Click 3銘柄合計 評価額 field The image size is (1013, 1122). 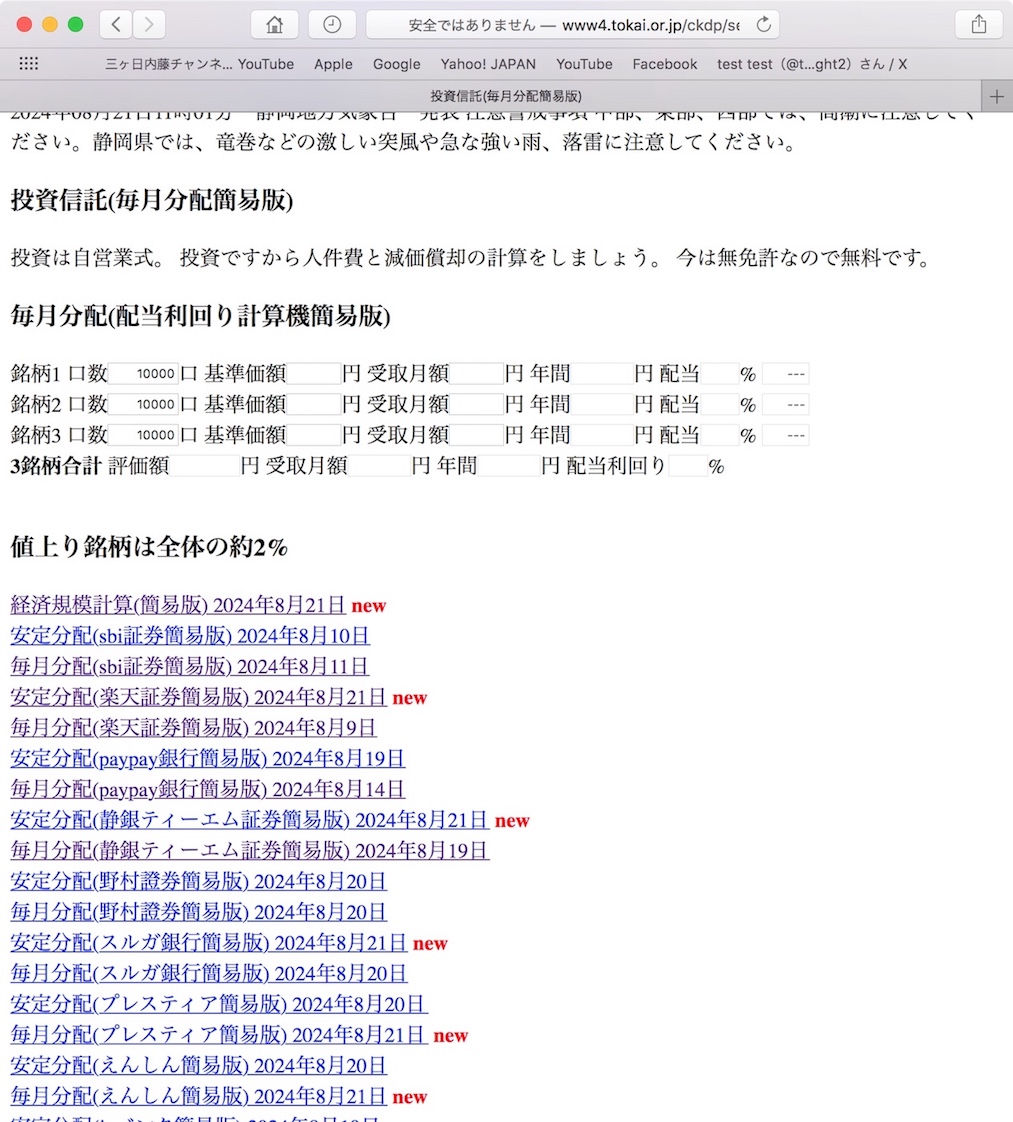click(205, 466)
